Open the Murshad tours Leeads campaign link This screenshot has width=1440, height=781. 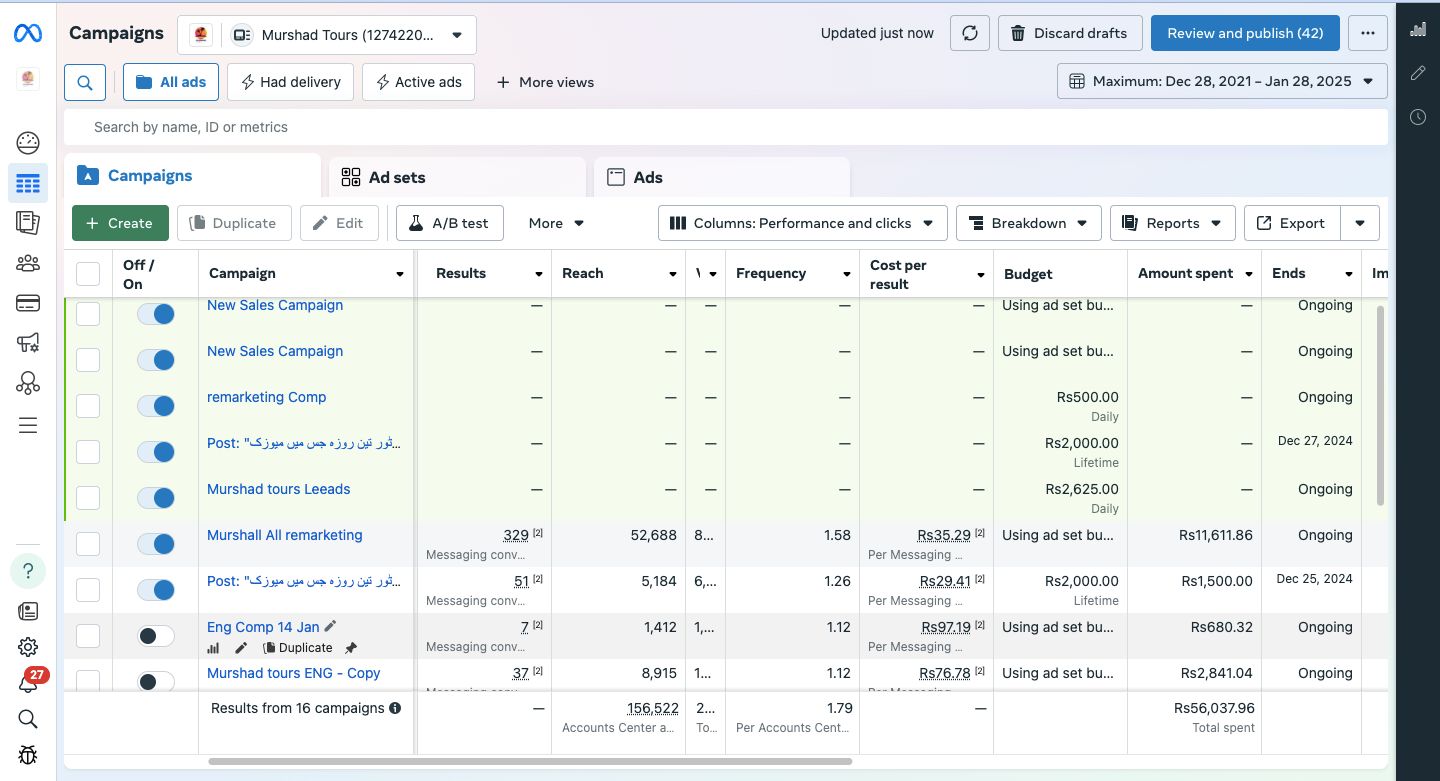pos(278,489)
